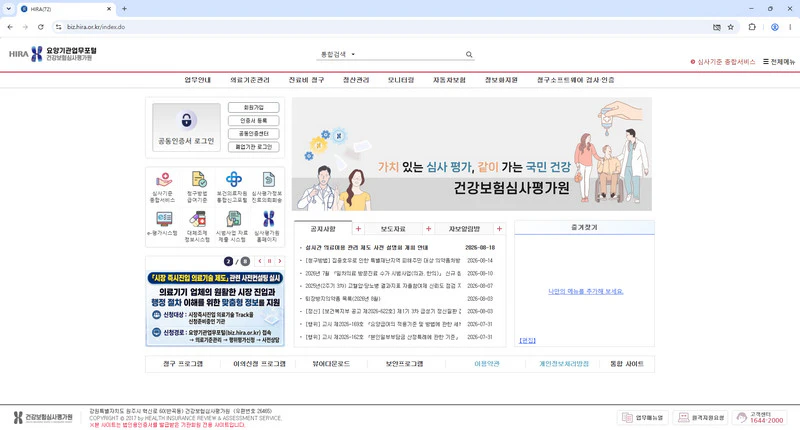This screenshot has height=430, width=800.
Task: Open the 의료기준관리 menu
Action: click(249, 80)
